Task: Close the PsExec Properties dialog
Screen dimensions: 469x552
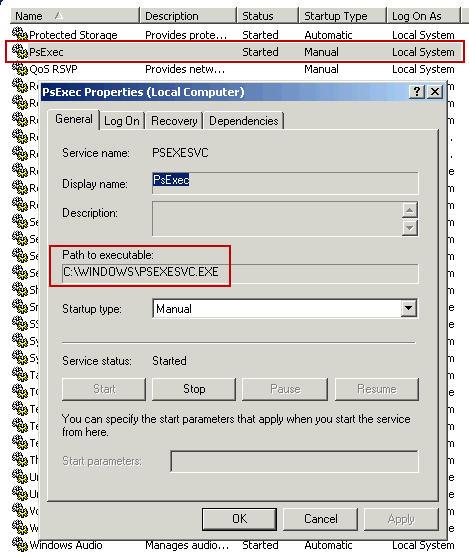Action: click(435, 92)
